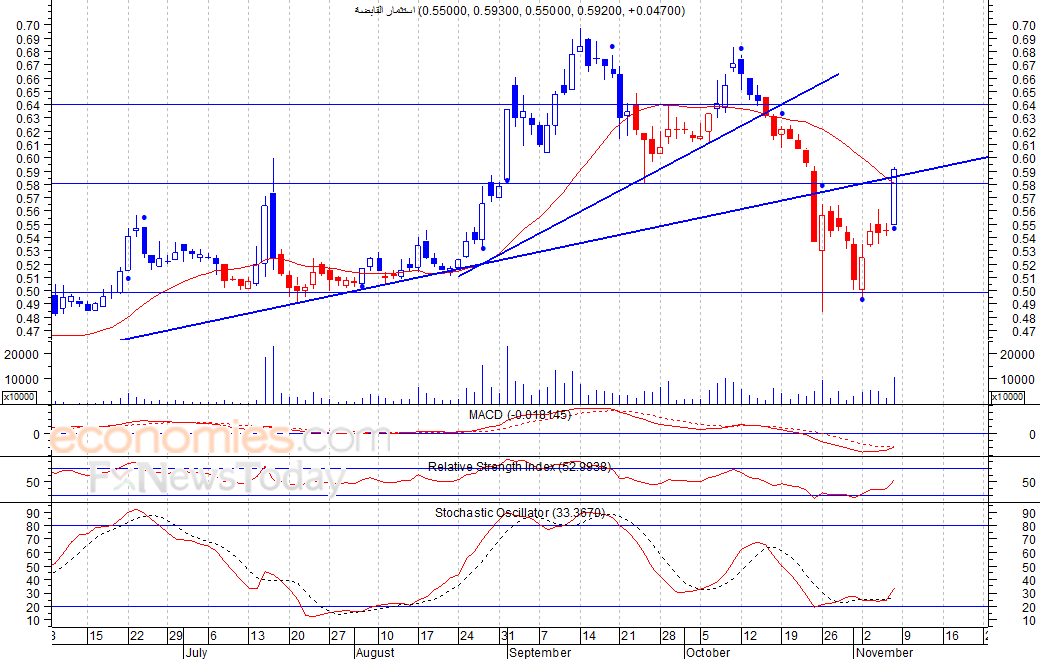
Task: Click the 0.47 price on left axis
Action: [x=28, y=331]
